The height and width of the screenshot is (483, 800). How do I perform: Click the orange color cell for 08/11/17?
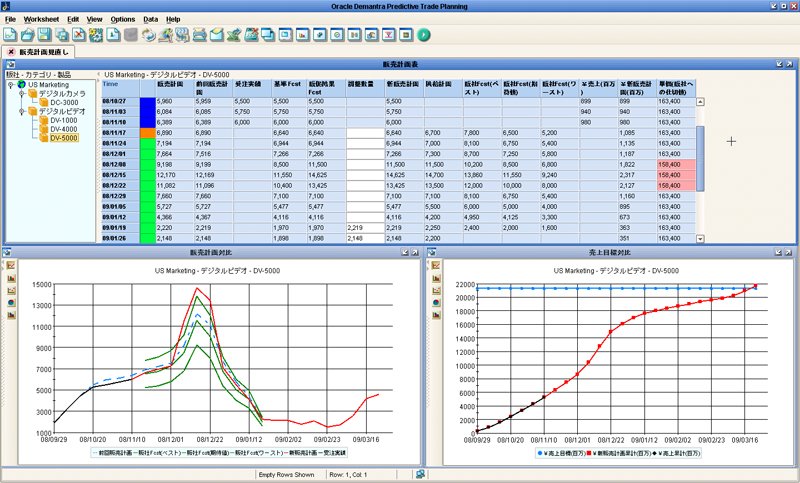tap(147, 133)
